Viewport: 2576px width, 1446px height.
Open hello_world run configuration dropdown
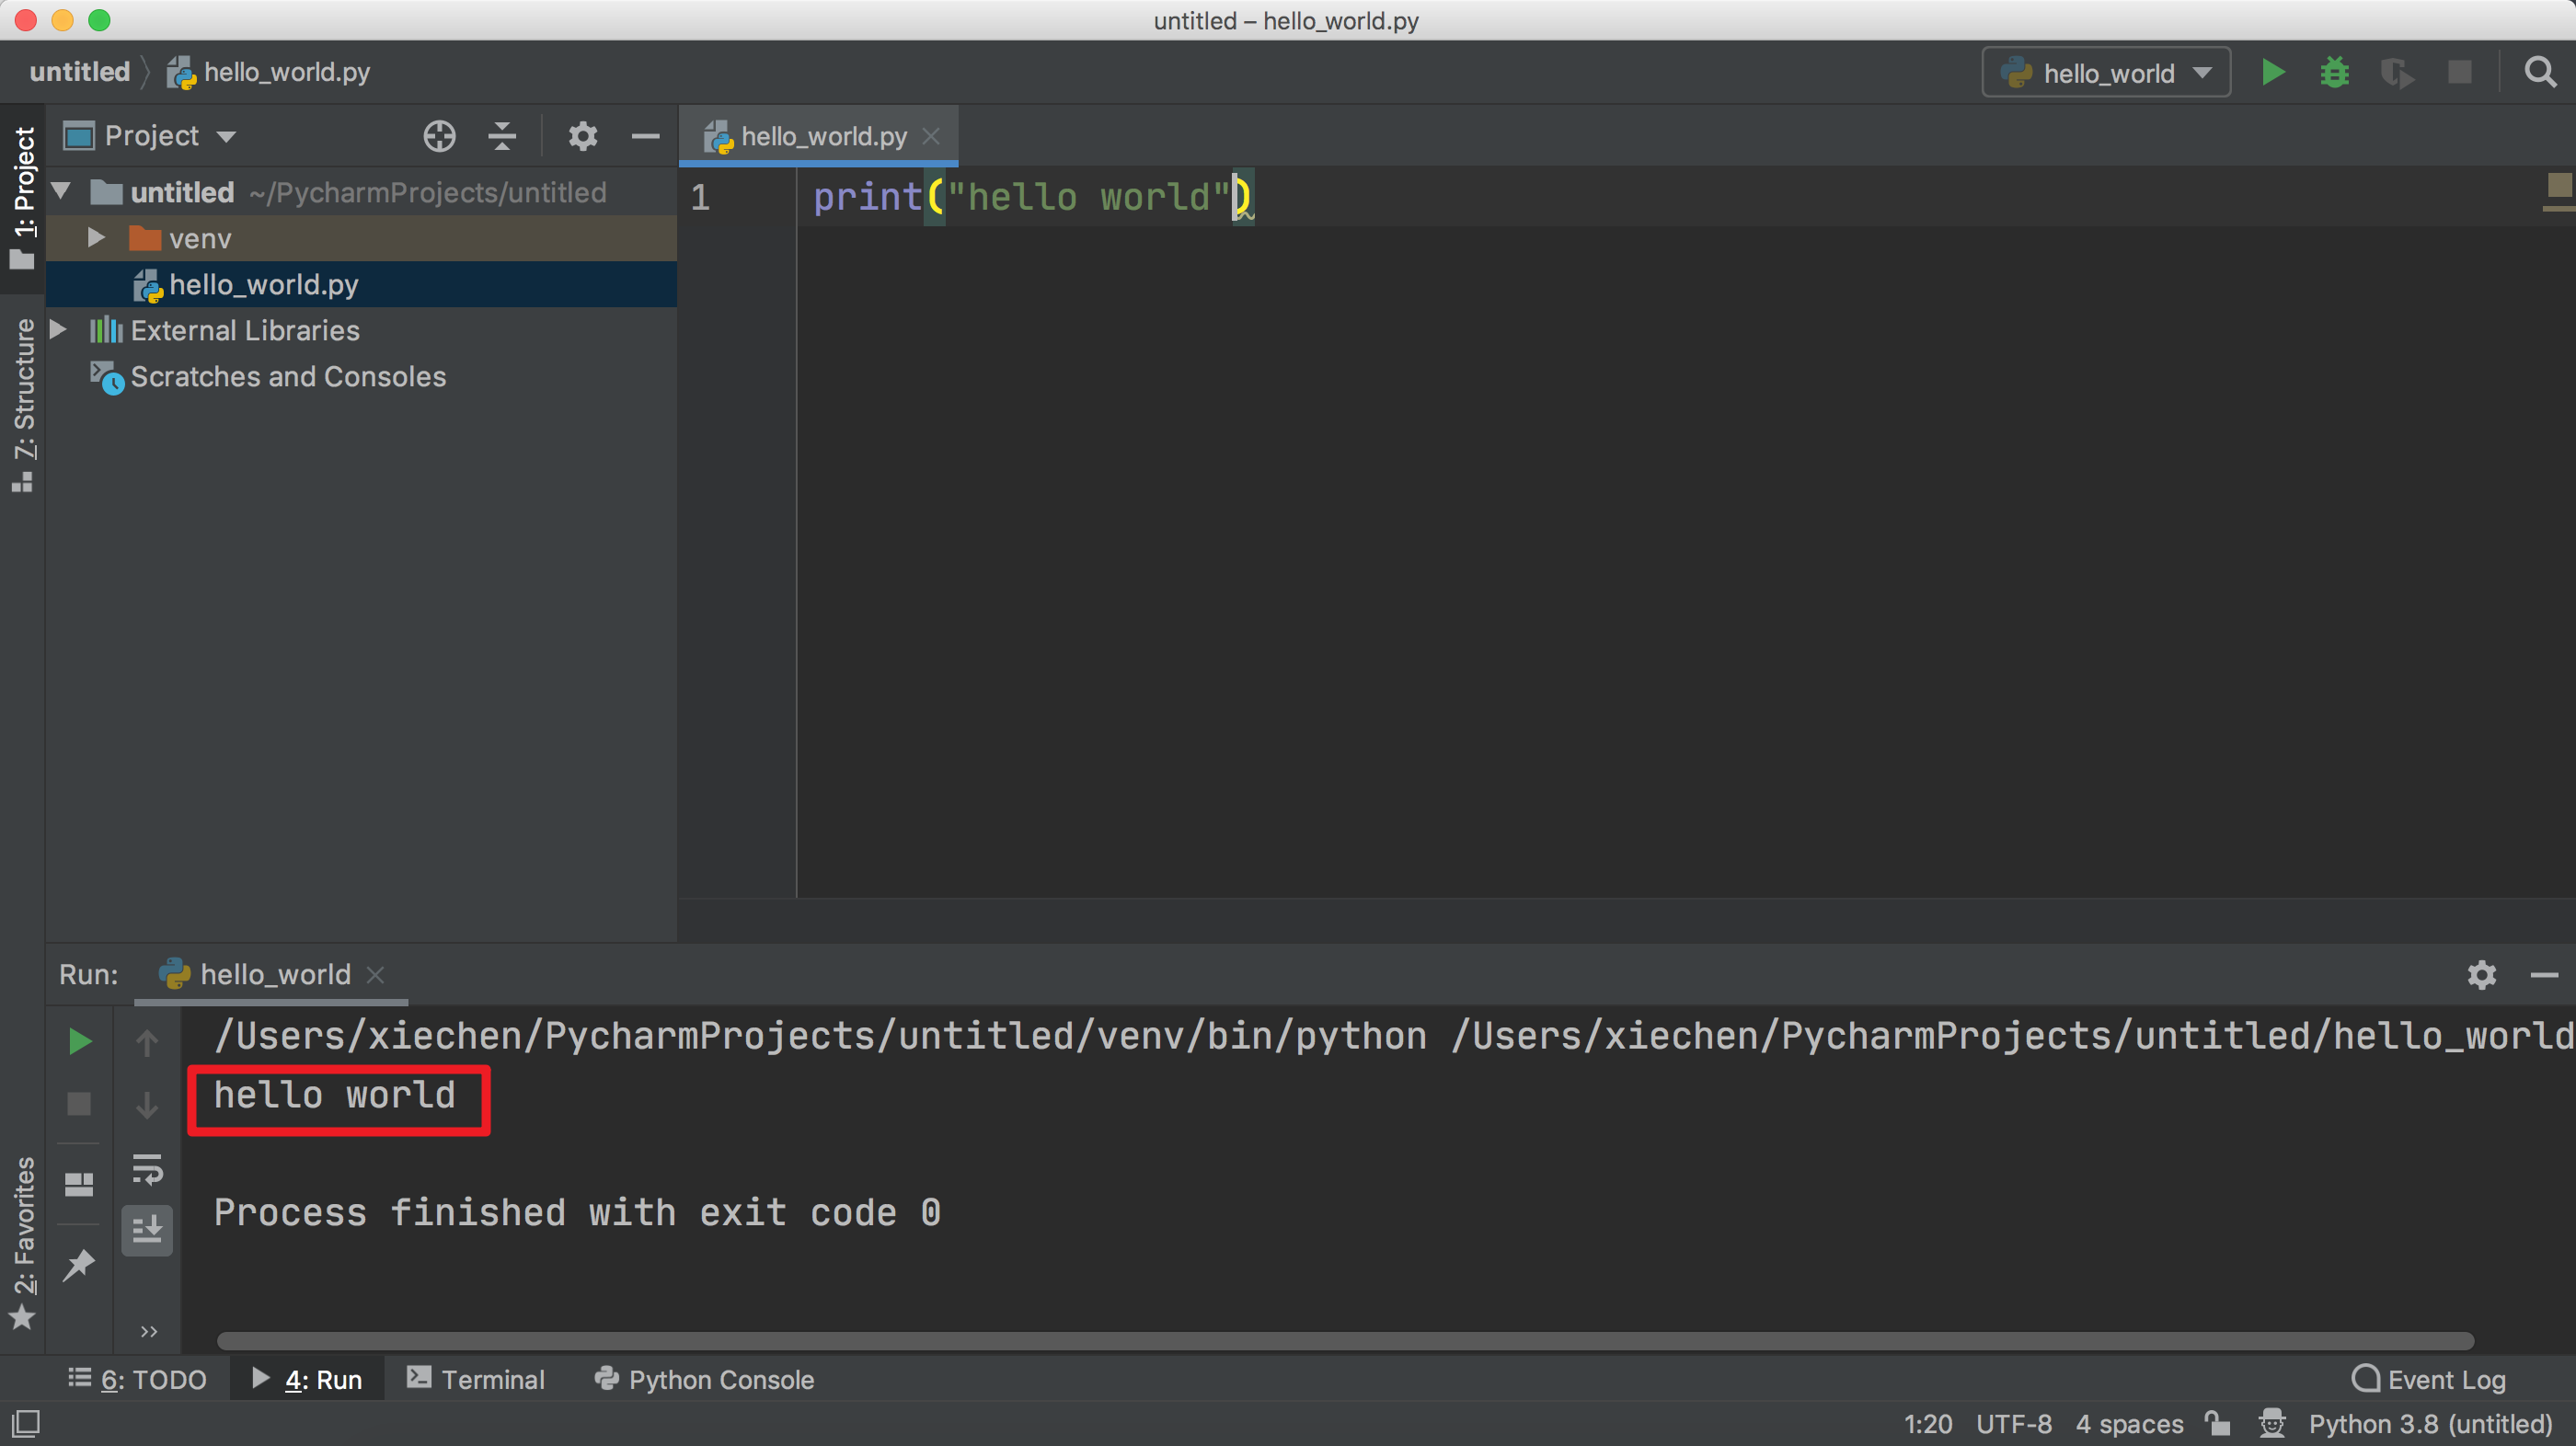(2106, 73)
